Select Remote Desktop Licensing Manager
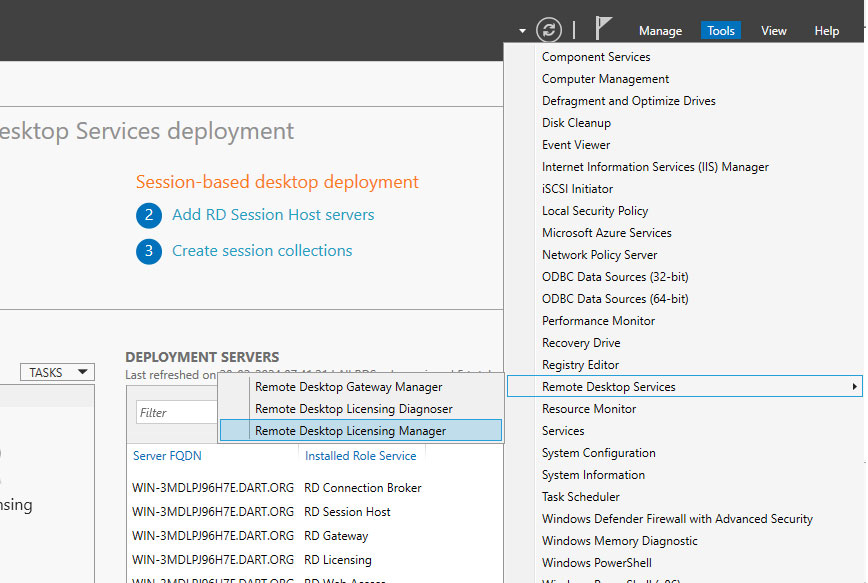 pos(350,431)
